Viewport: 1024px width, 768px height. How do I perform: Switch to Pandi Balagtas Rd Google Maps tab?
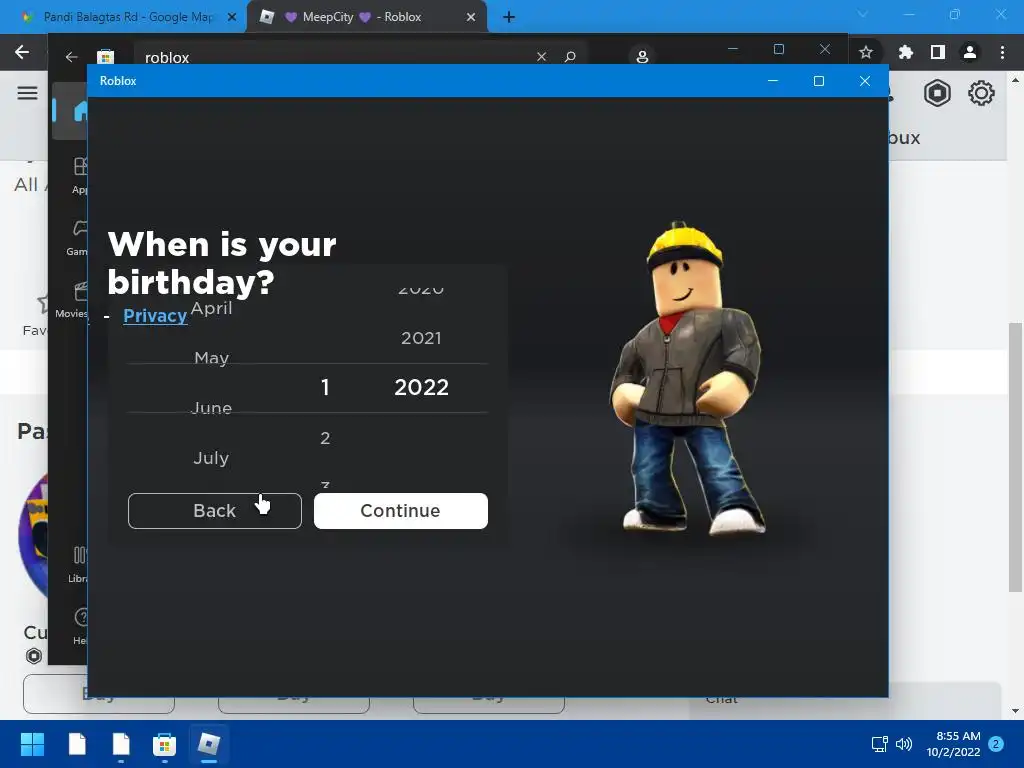pos(128,17)
